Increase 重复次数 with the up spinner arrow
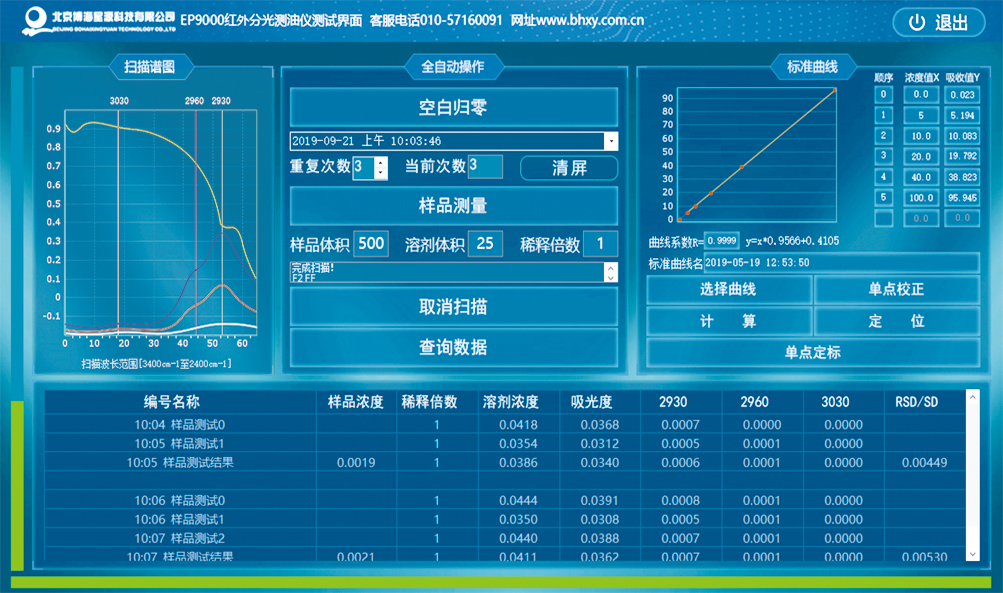 (x=380, y=161)
